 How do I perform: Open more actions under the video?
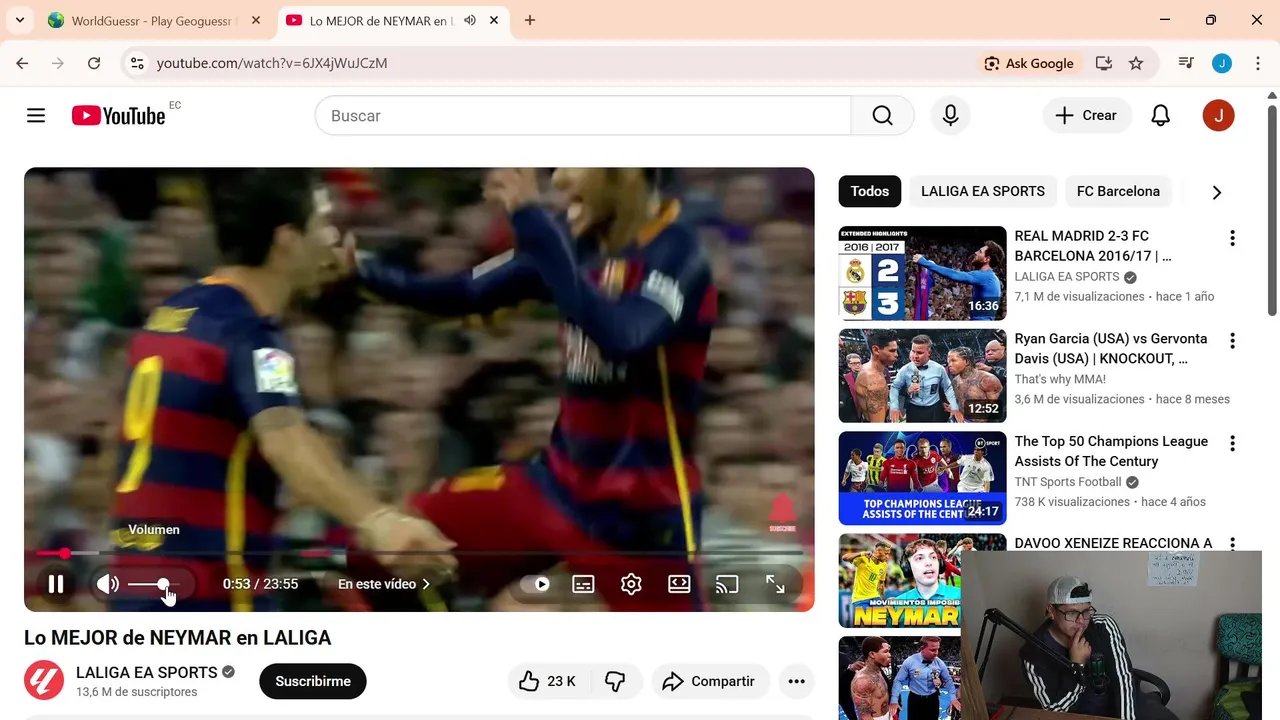[796, 681]
